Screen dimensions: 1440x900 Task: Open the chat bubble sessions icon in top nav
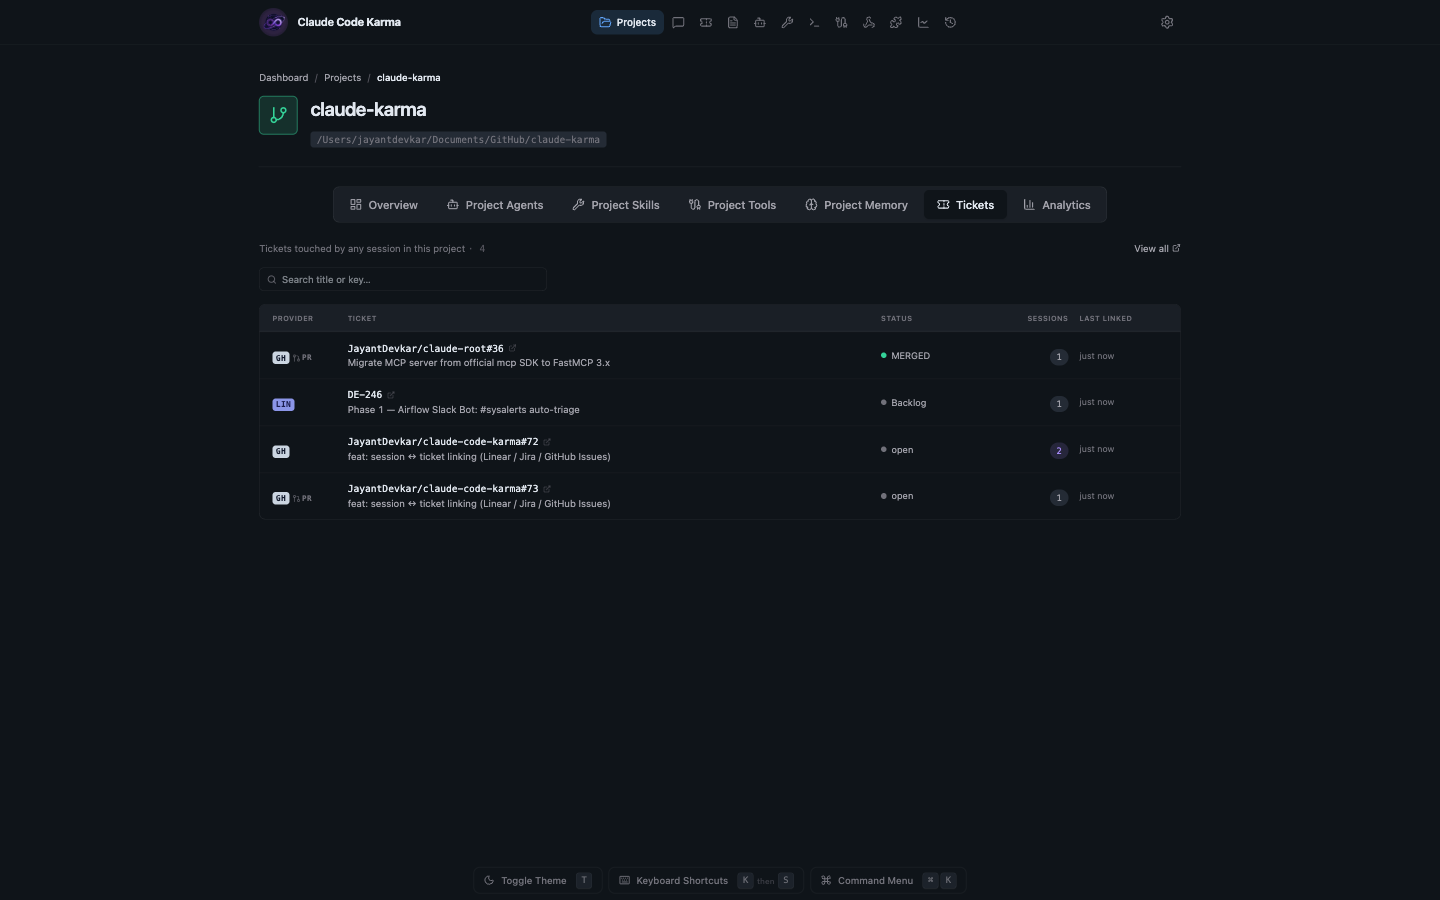pyautogui.click(x=678, y=22)
